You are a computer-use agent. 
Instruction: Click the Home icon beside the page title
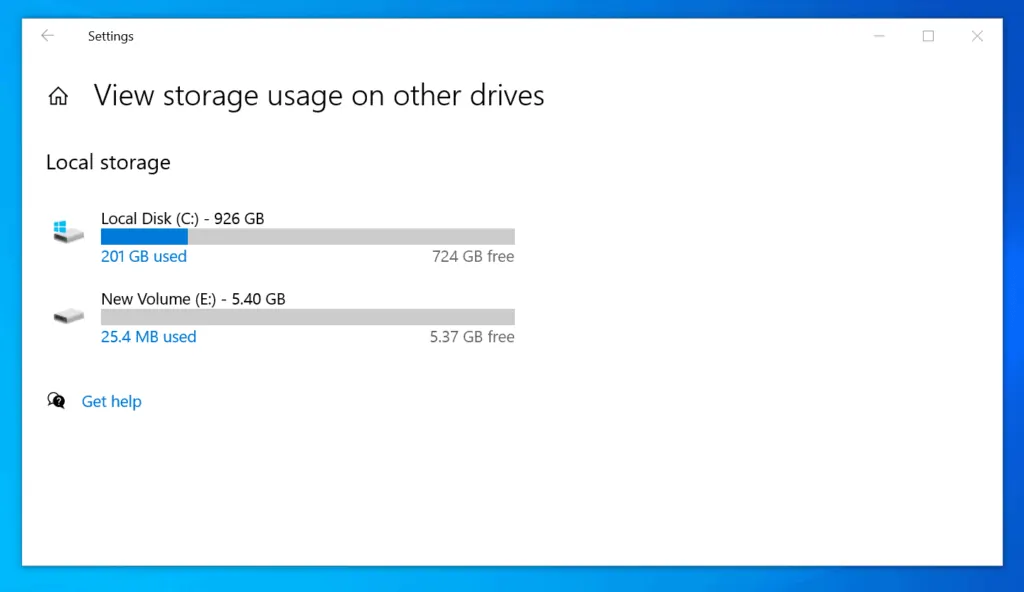pyautogui.click(x=58, y=95)
